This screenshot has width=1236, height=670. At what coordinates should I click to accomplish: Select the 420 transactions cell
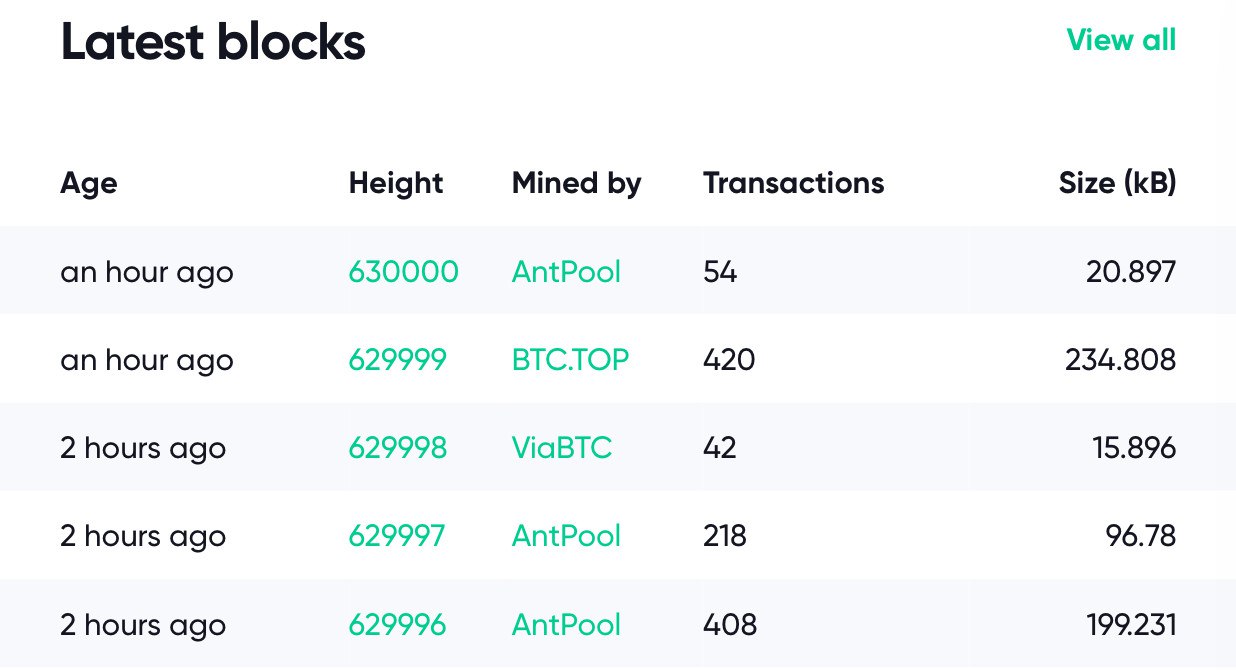729,360
